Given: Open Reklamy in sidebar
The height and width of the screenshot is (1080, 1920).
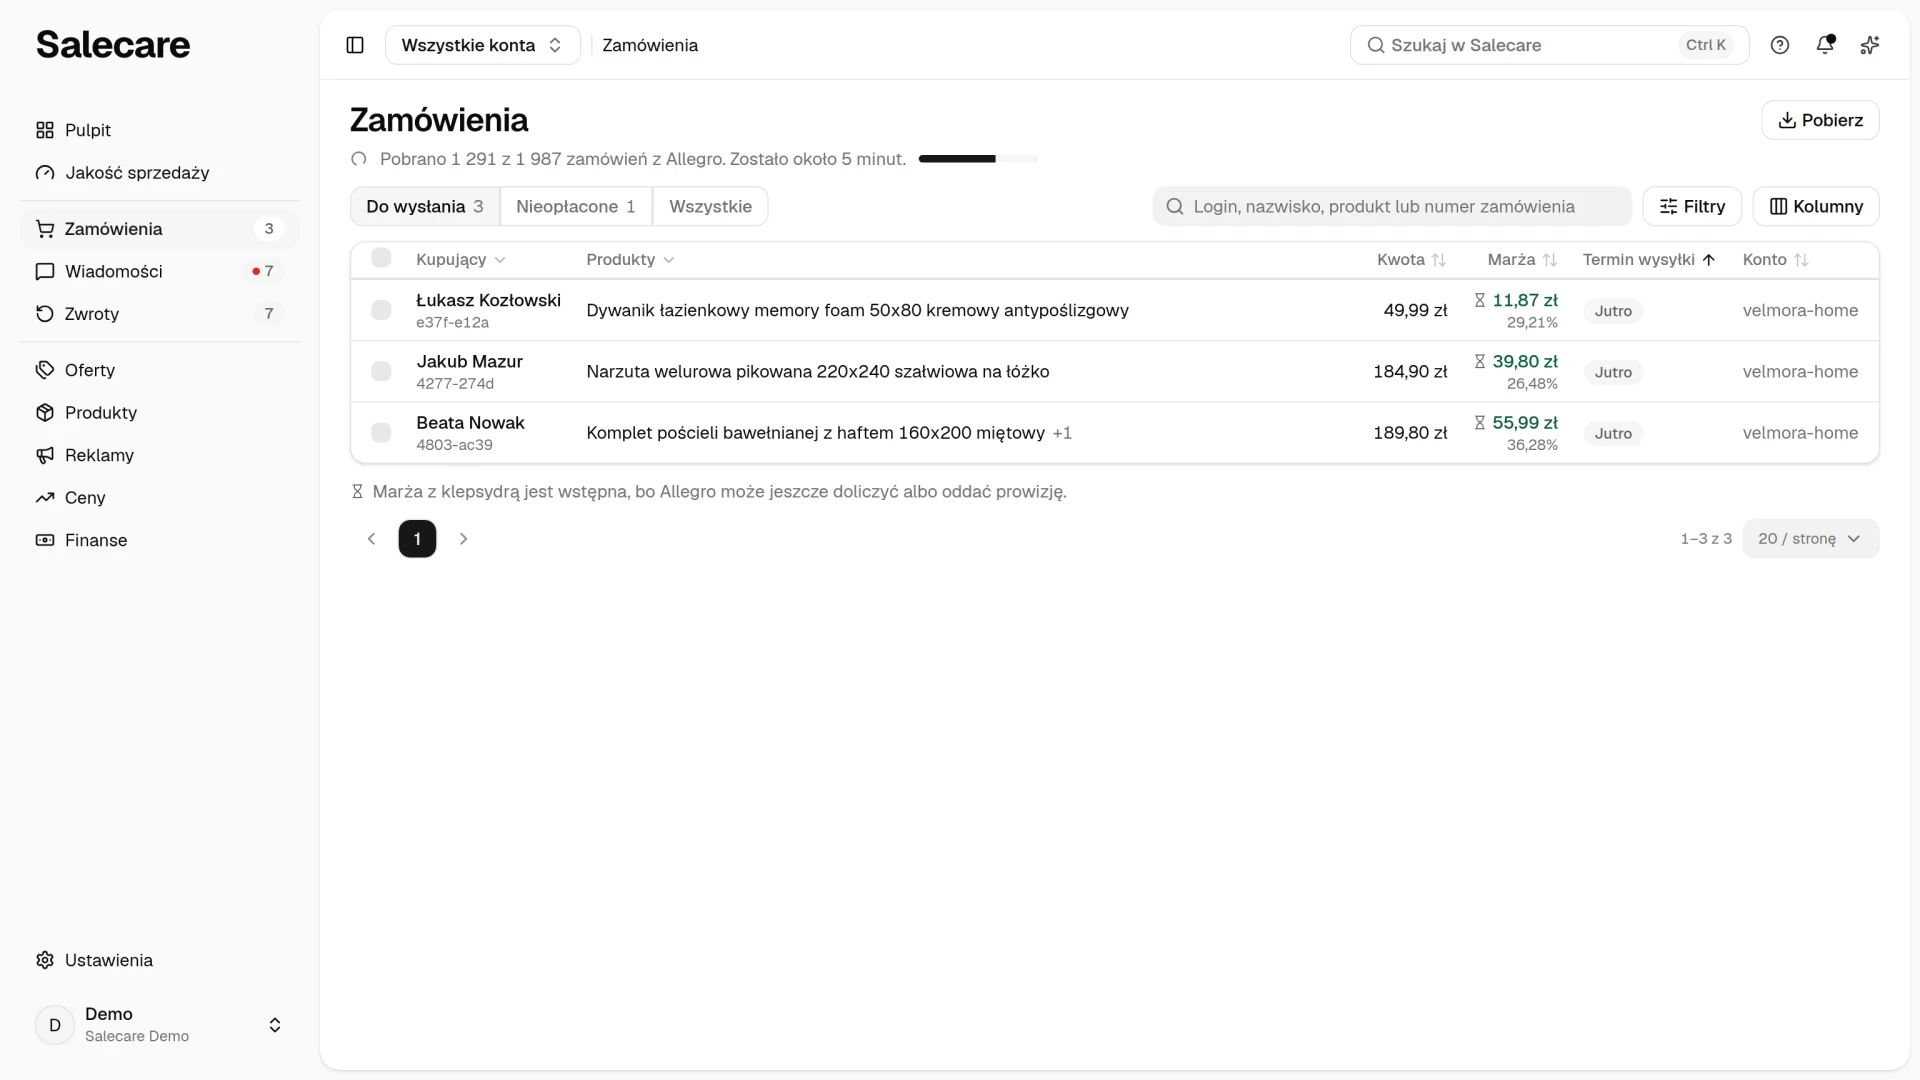Looking at the screenshot, I should click(160, 455).
